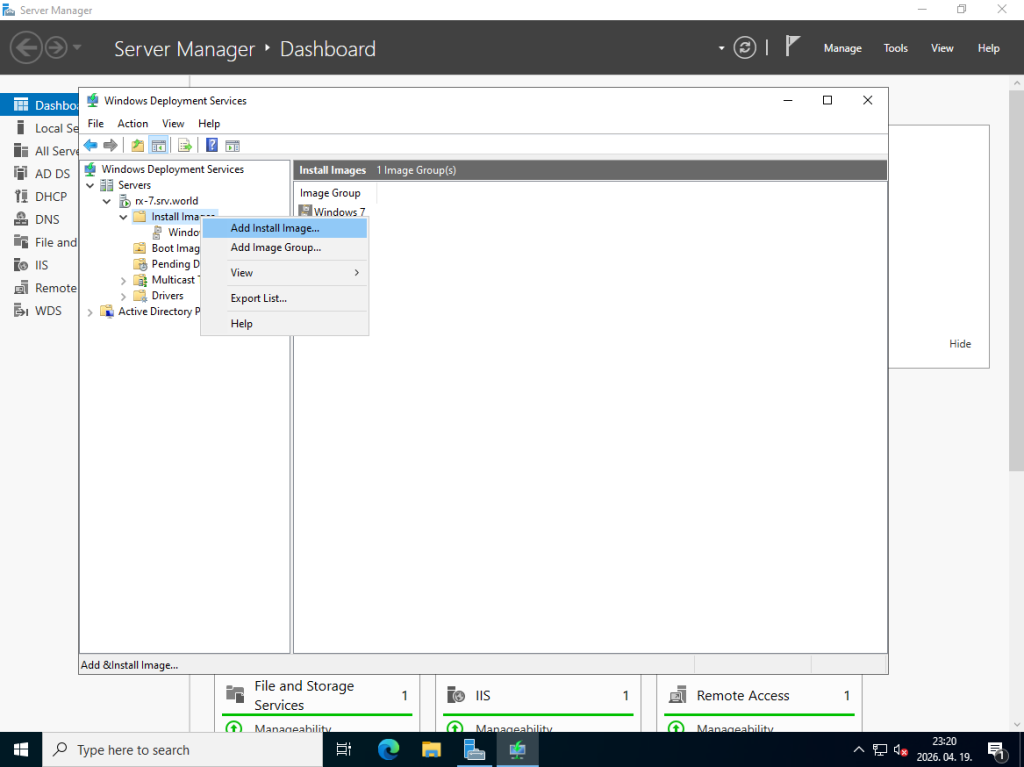Collapse the Servers tree node
This screenshot has height=767, width=1024.
click(x=91, y=185)
